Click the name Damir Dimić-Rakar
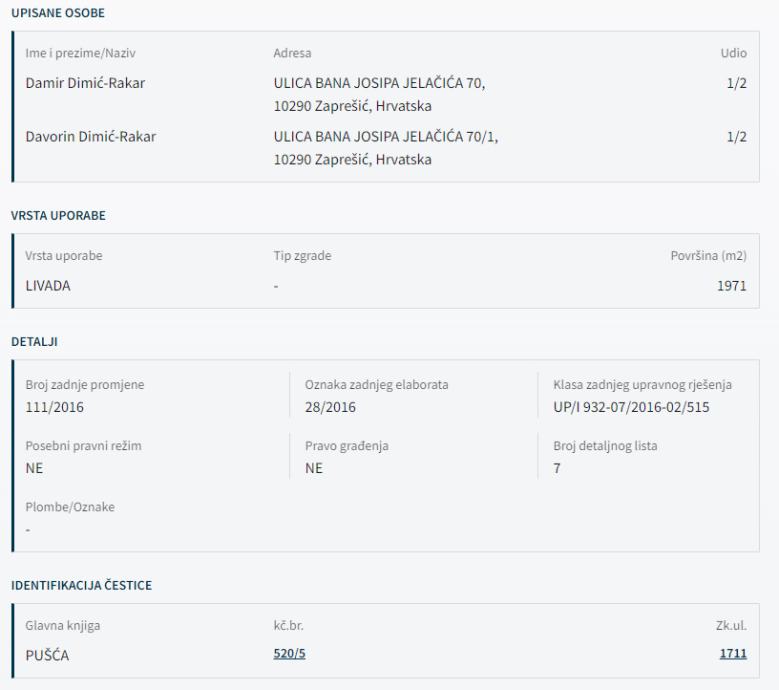The width and height of the screenshot is (779, 690). (x=85, y=82)
